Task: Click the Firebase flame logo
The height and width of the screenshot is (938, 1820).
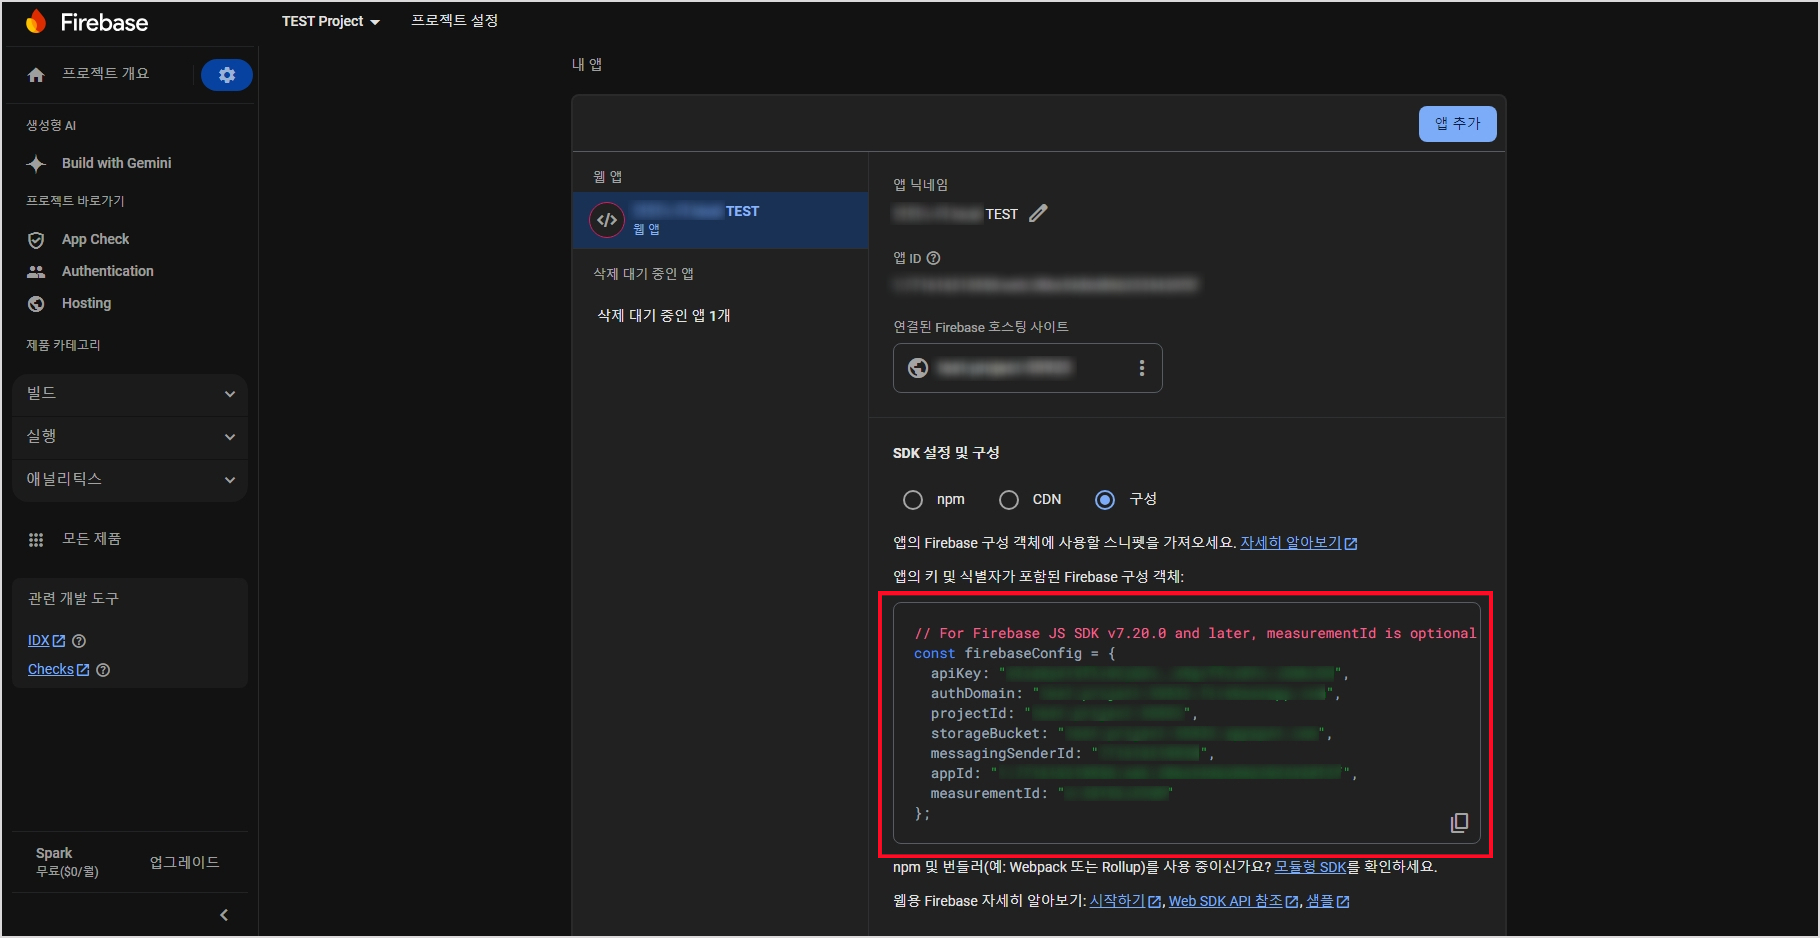Action: (36, 21)
